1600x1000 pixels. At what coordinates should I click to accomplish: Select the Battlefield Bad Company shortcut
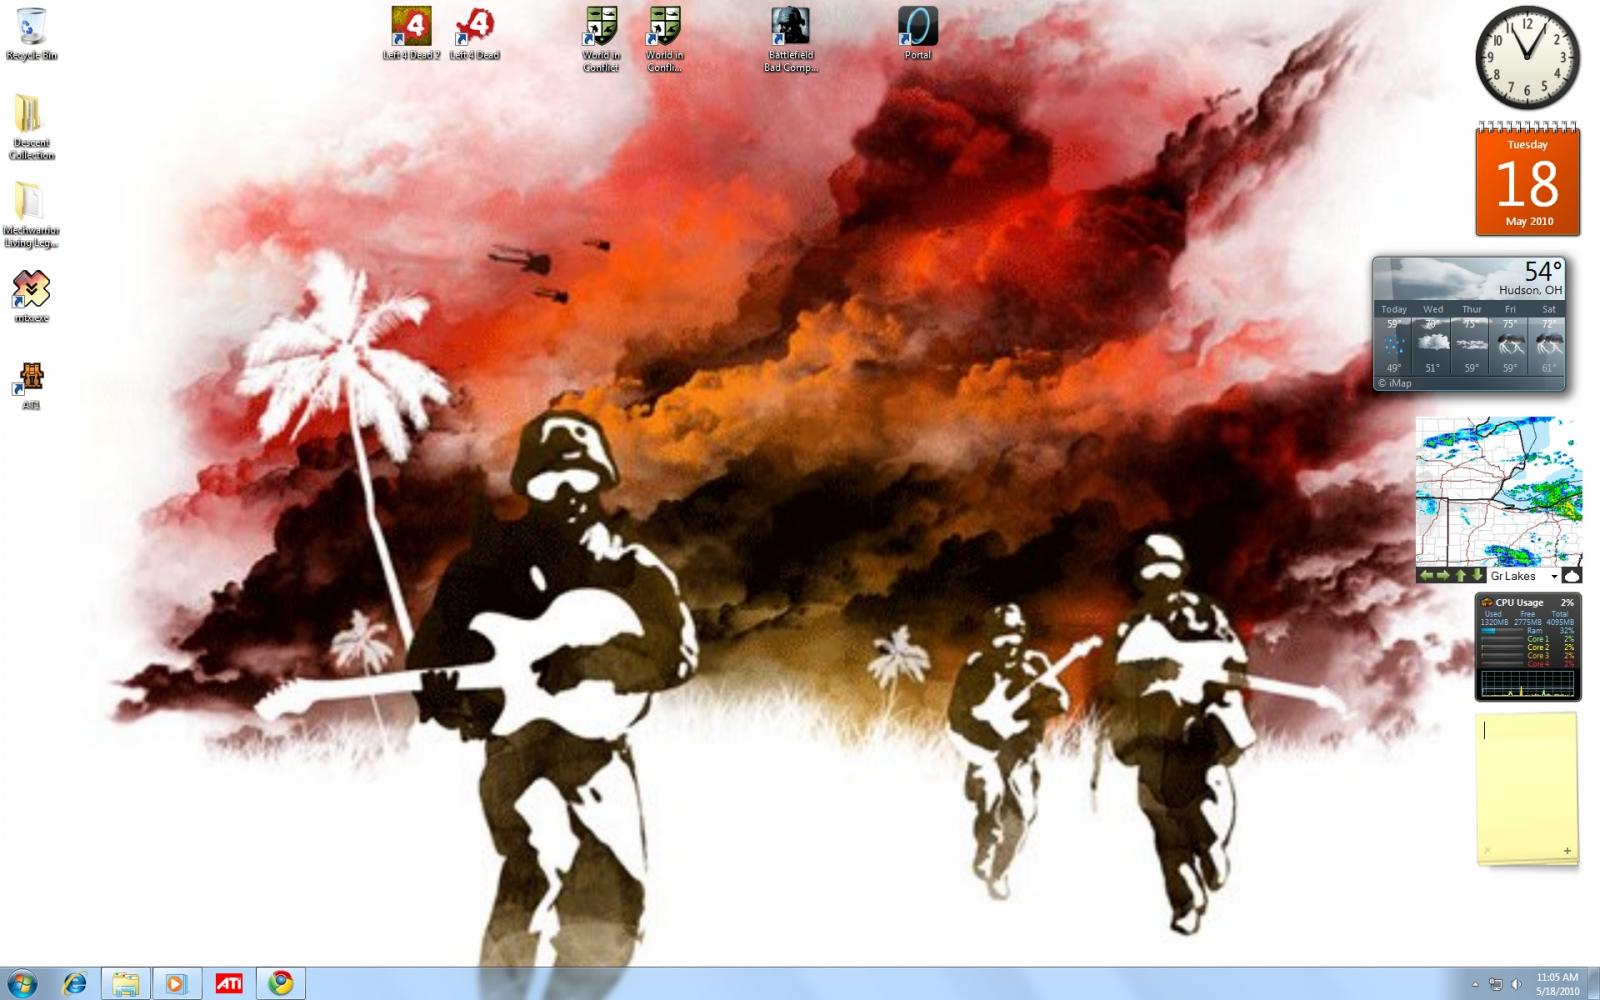click(x=791, y=39)
